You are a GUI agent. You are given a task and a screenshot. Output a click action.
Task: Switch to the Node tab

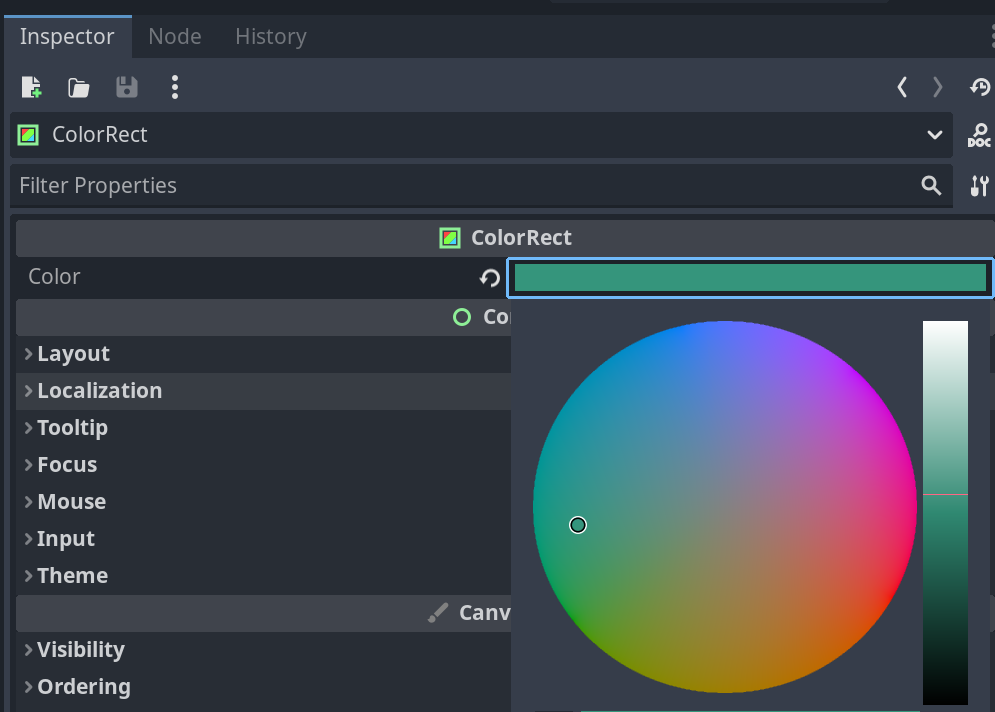[175, 37]
